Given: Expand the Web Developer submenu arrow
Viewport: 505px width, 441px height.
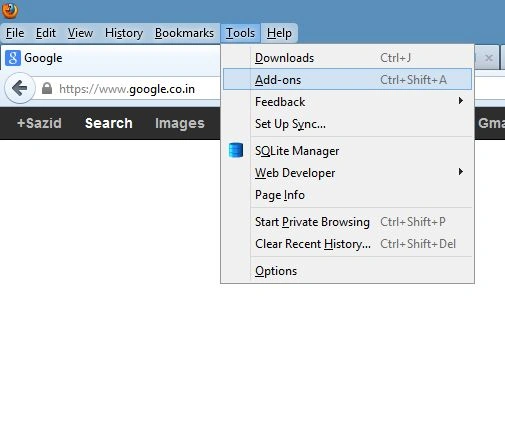Looking at the screenshot, I should tap(460, 172).
